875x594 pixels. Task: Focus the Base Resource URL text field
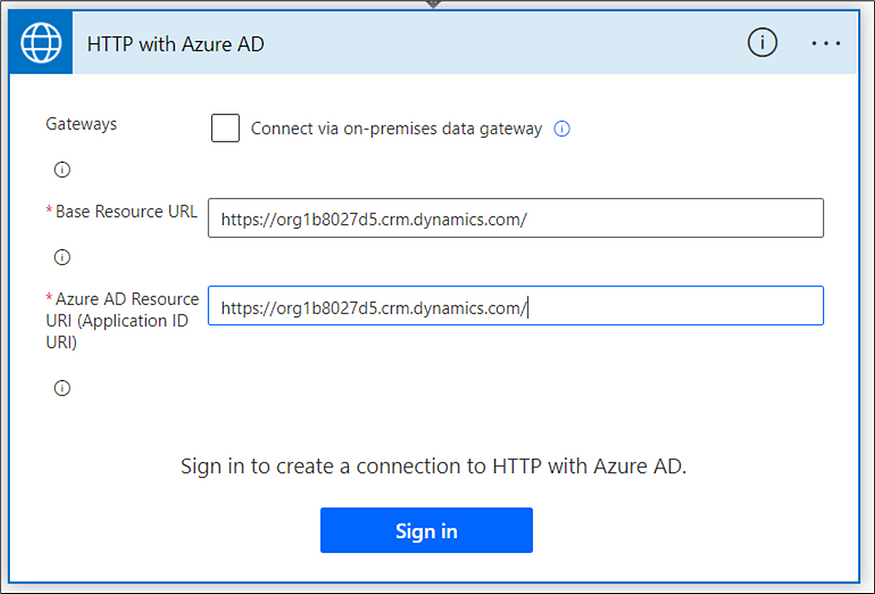(516, 218)
